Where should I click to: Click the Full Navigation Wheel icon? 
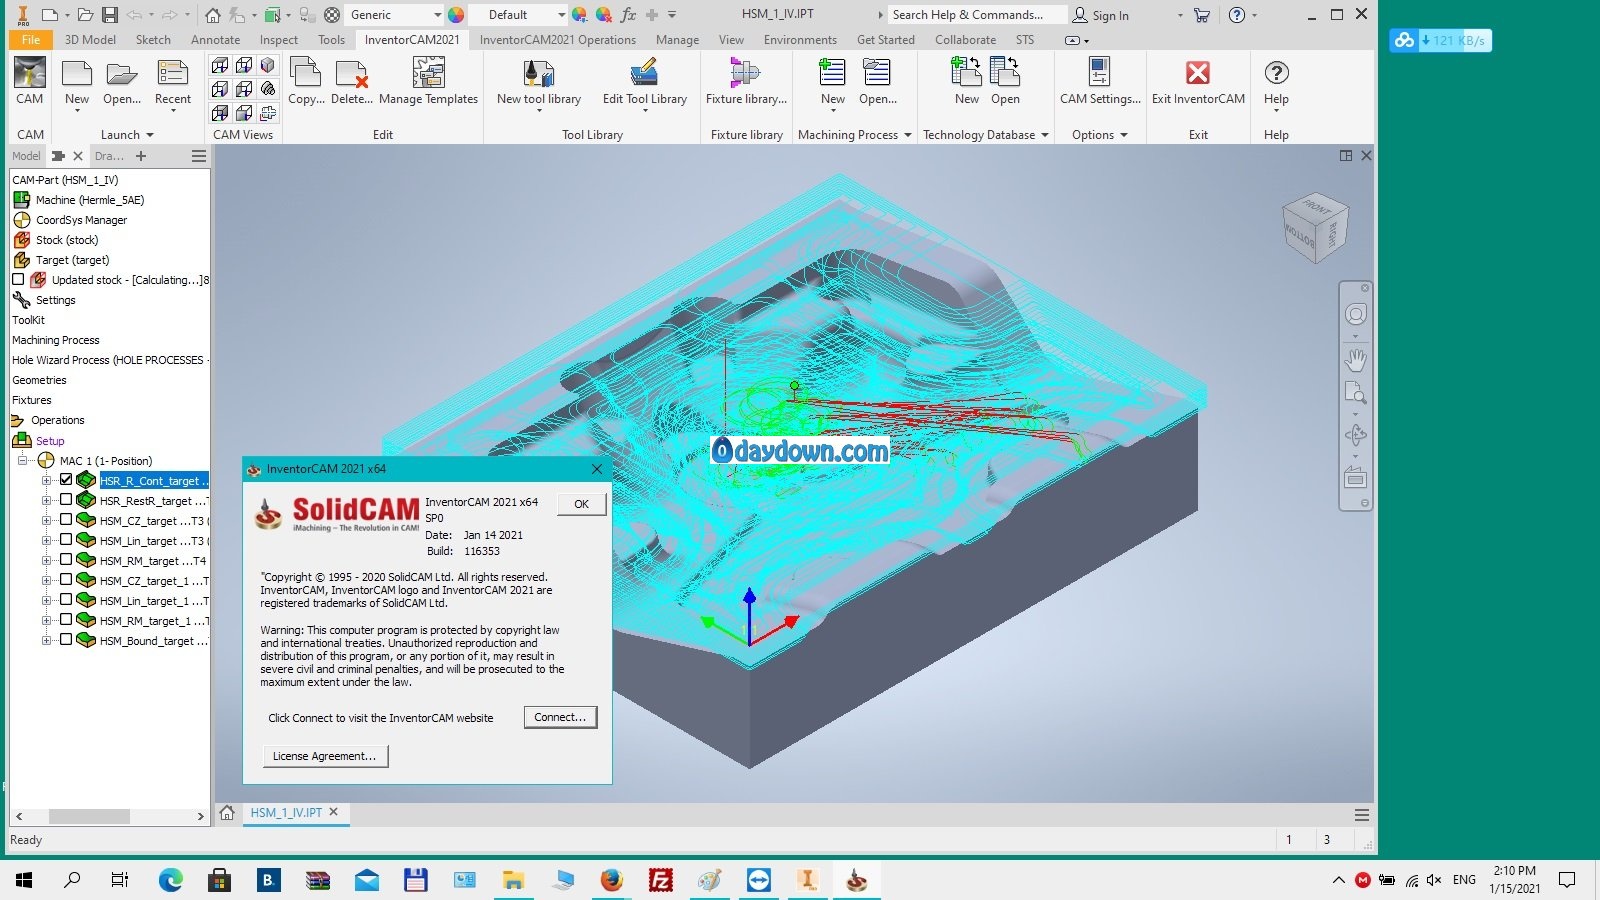click(x=1355, y=314)
